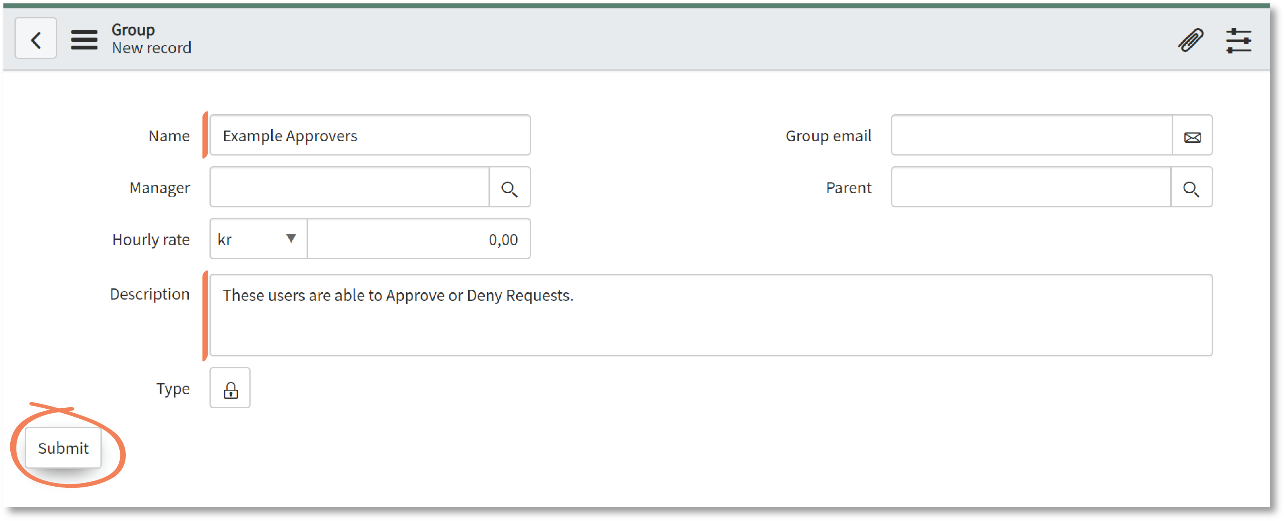The image size is (1284, 521).
Task: Click in the Description text area
Action: click(711, 315)
